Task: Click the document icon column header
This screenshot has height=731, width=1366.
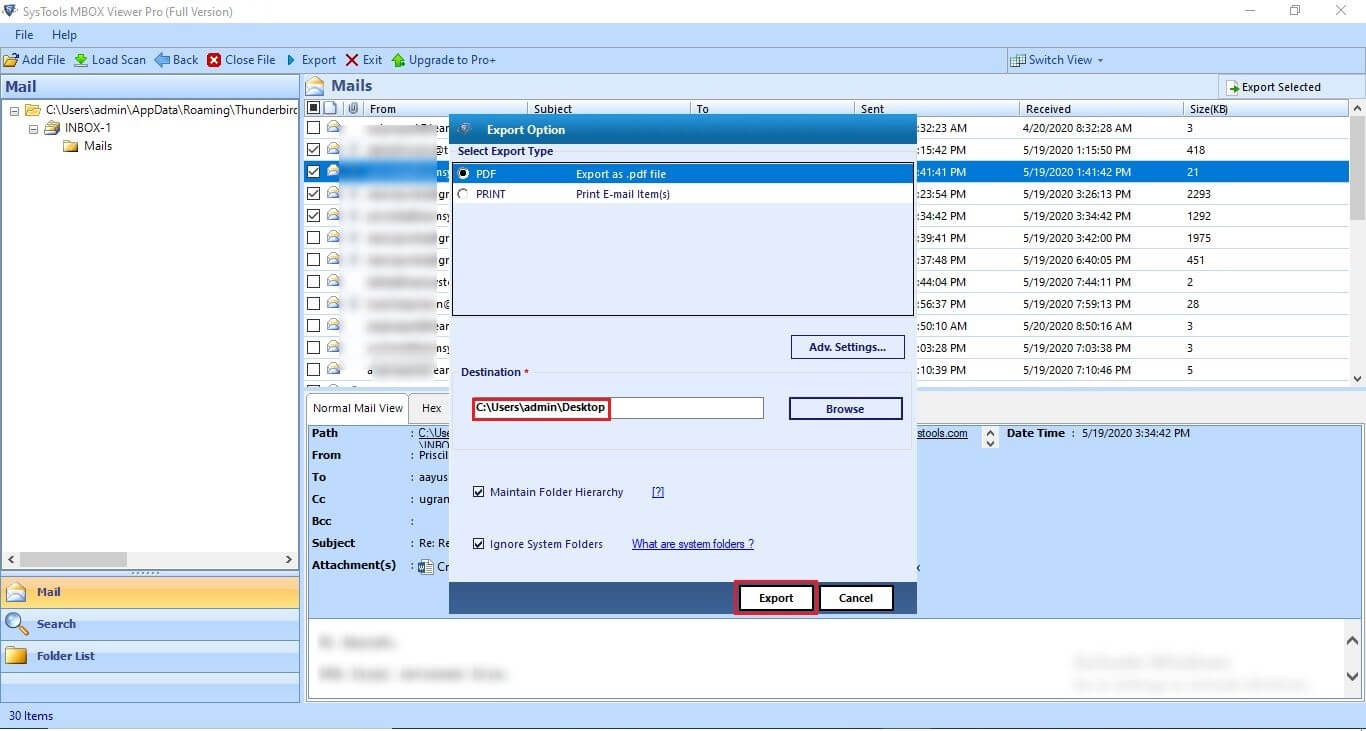Action: click(x=331, y=108)
